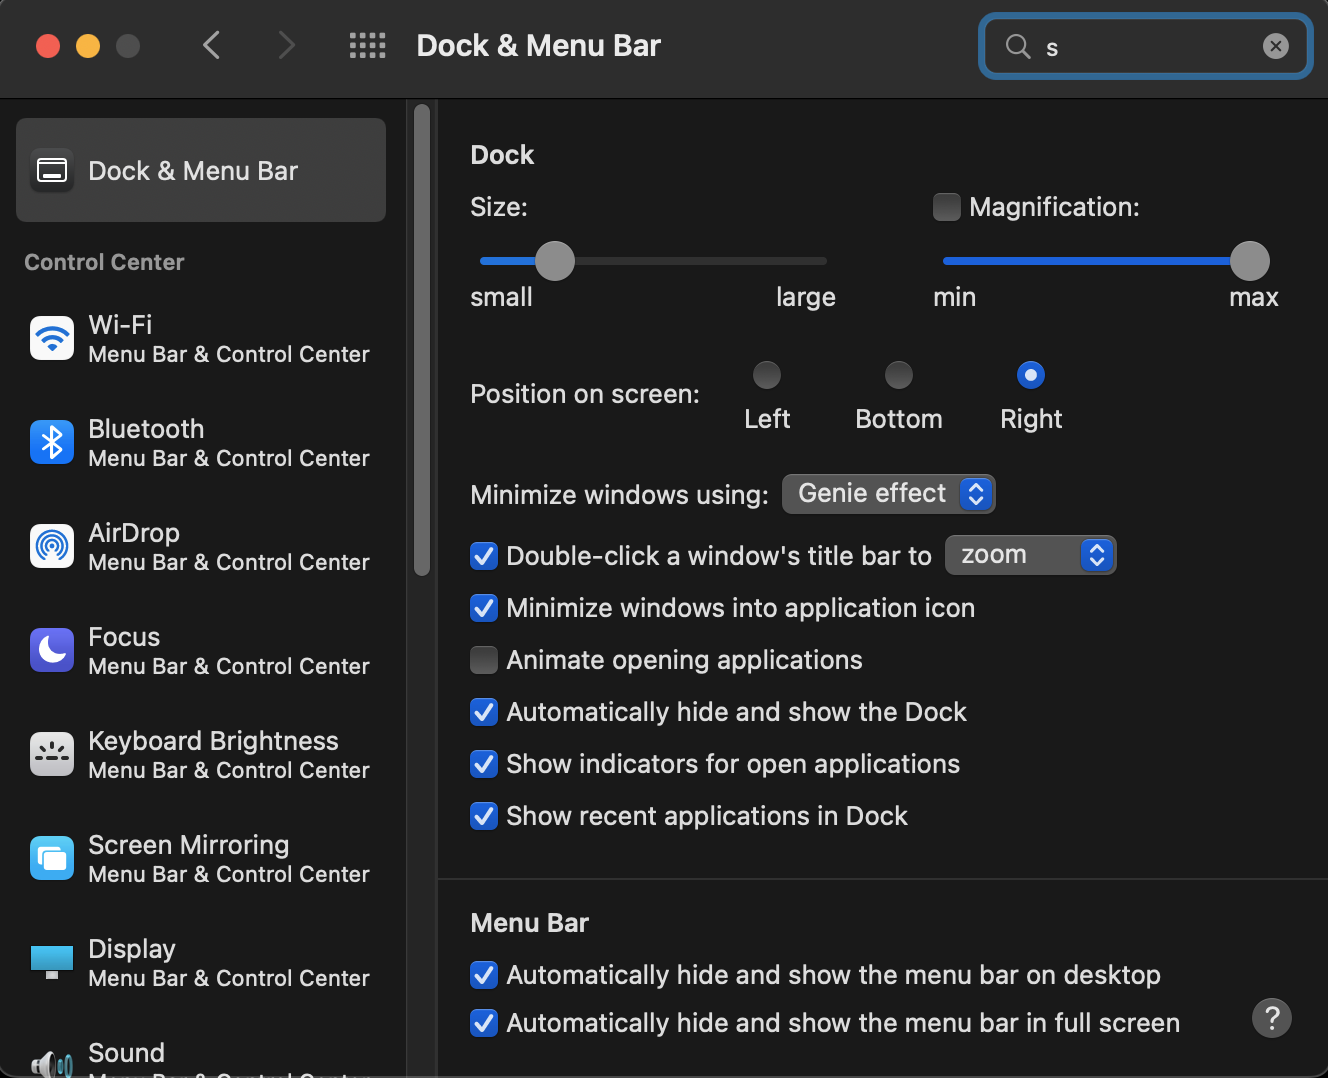This screenshot has width=1328, height=1078.
Task: Open Screen Mirroring icon in sidebar
Action: click(52, 858)
